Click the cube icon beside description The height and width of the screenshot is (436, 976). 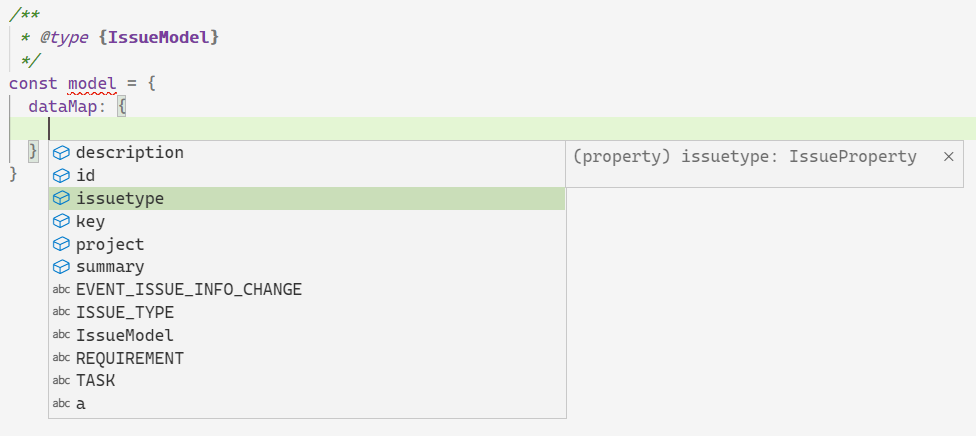pyautogui.click(x=62, y=153)
